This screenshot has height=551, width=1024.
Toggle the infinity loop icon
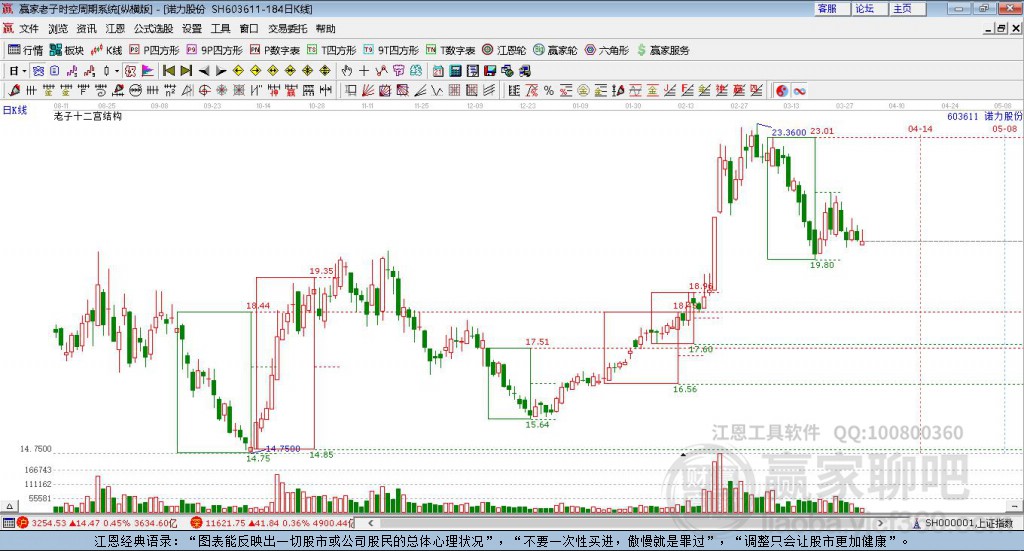[799, 91]
